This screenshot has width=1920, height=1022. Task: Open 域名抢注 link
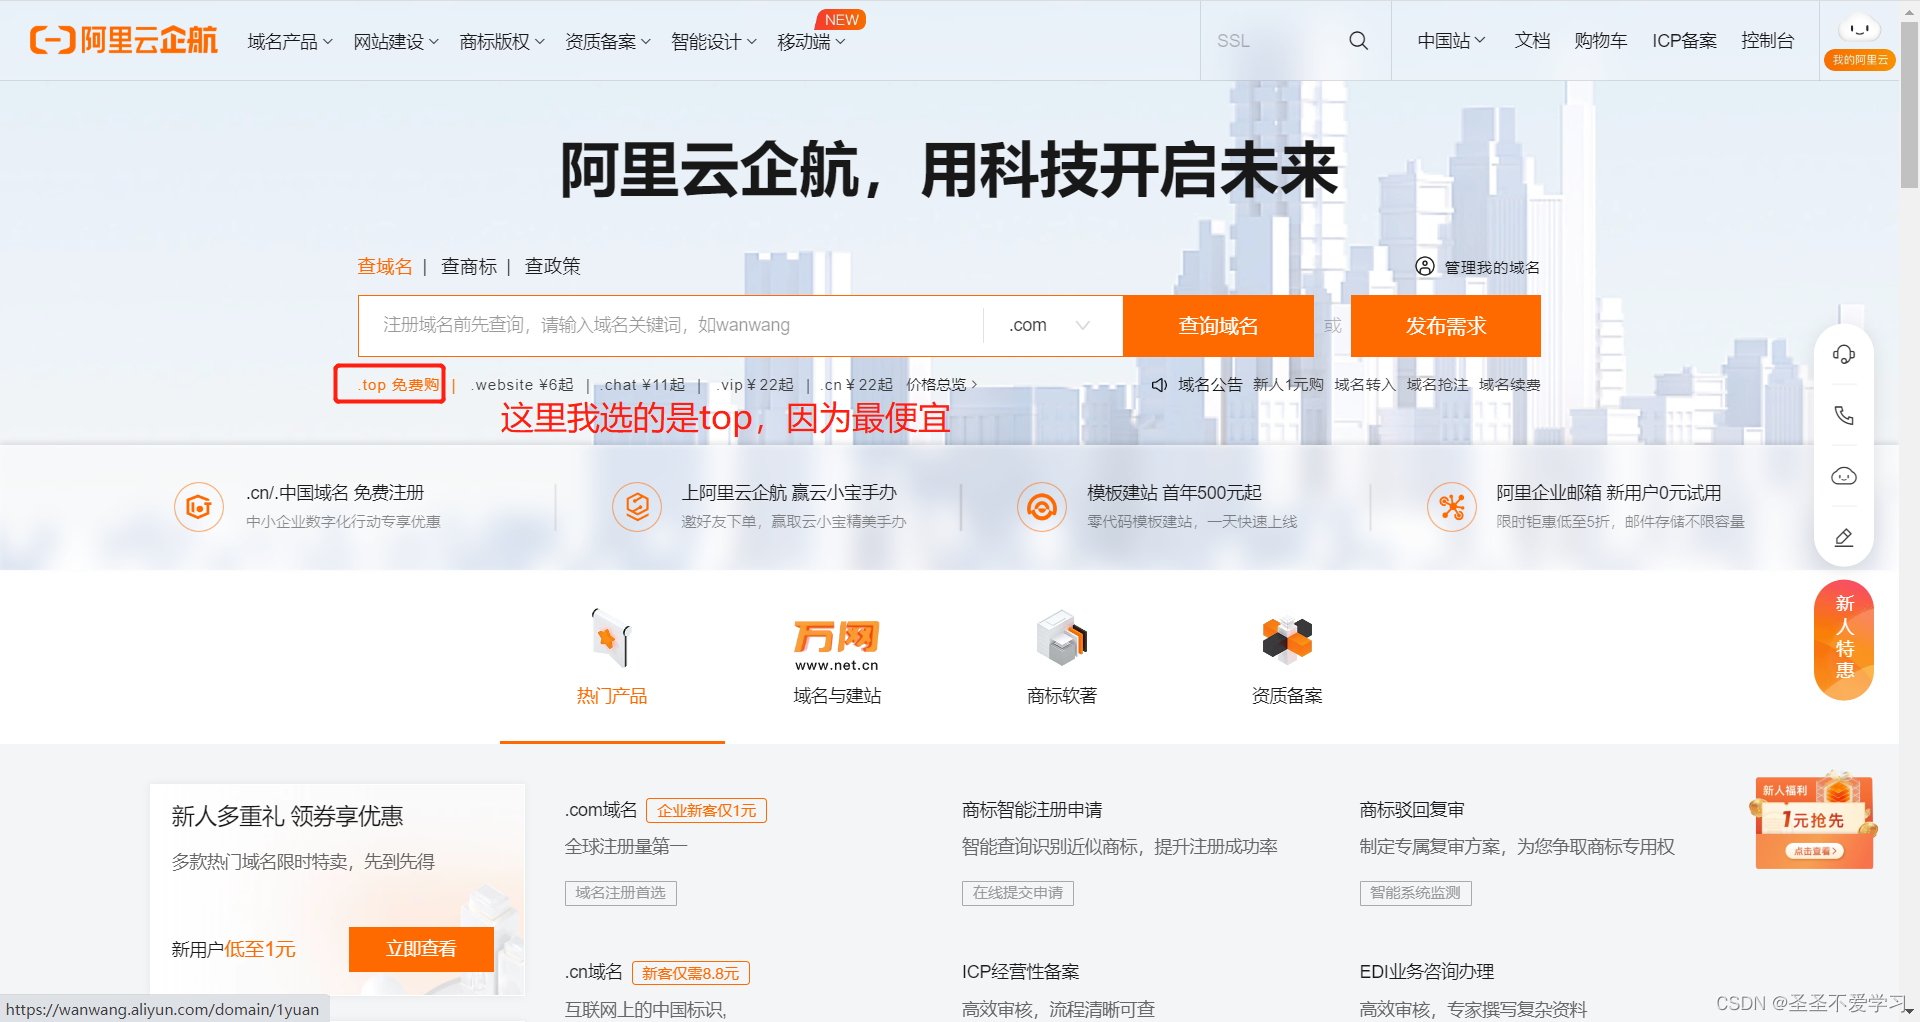[1437, 385]
